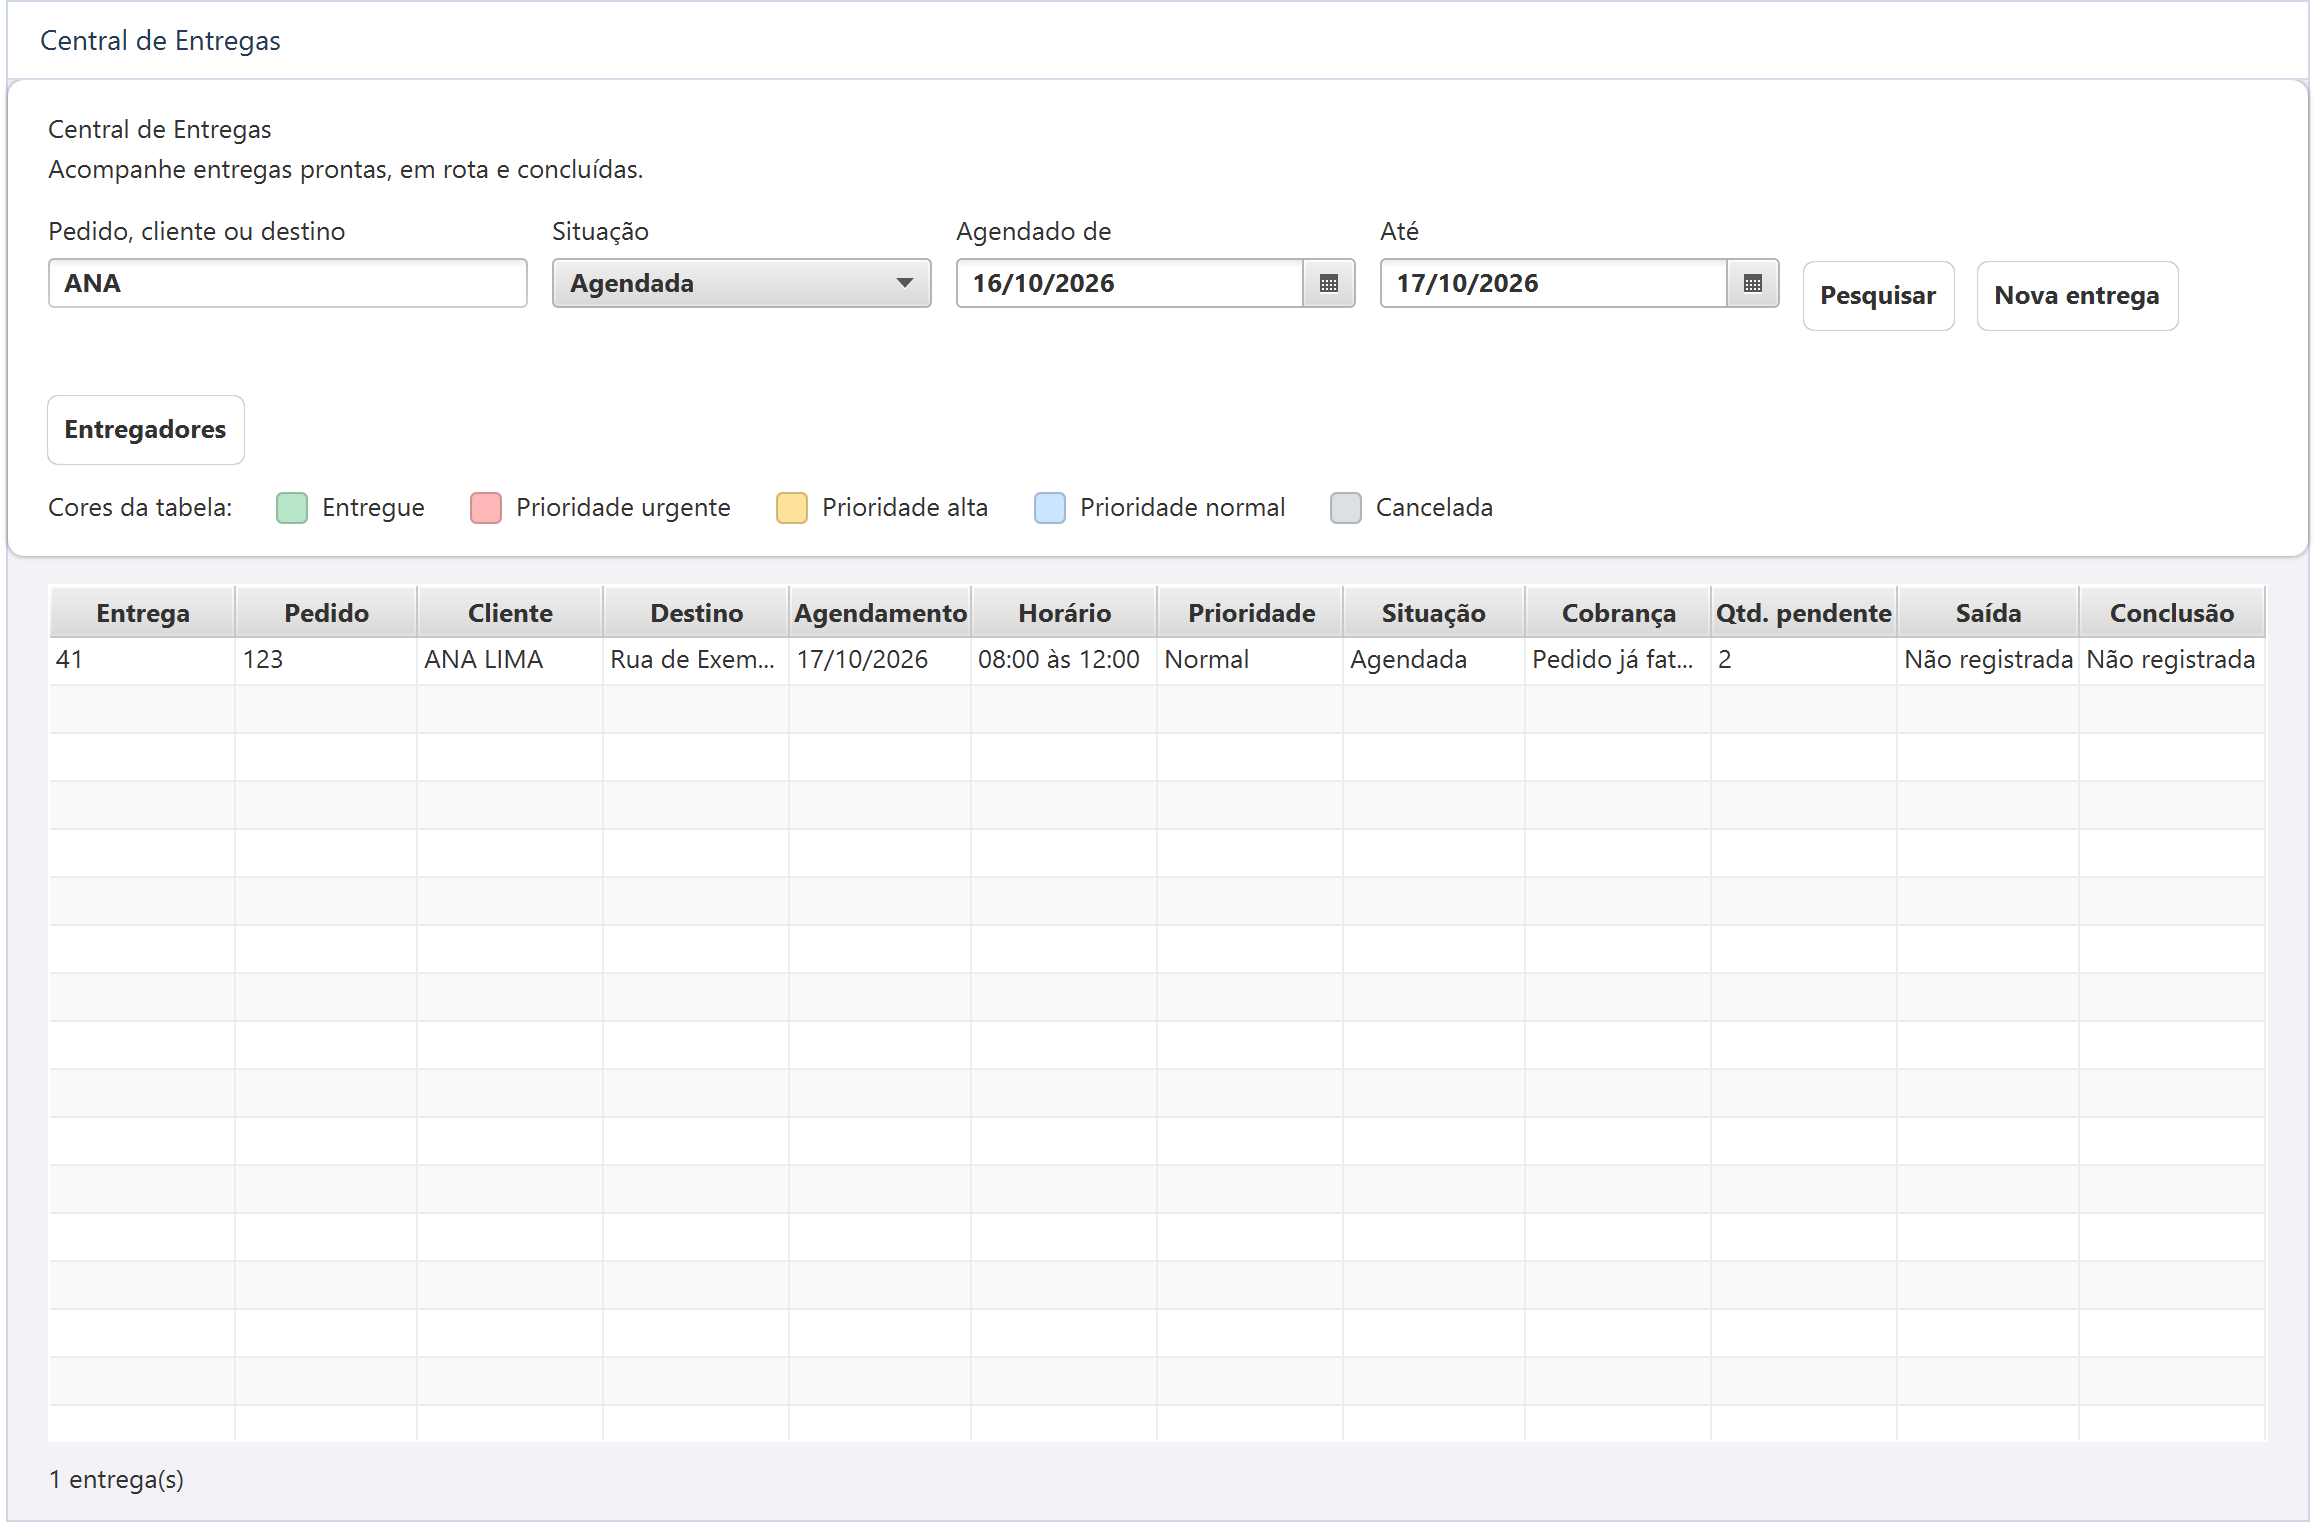Click the green Entregue color swatch
This screenshot has height=1522, width=2316.
(x=292, y=508)
